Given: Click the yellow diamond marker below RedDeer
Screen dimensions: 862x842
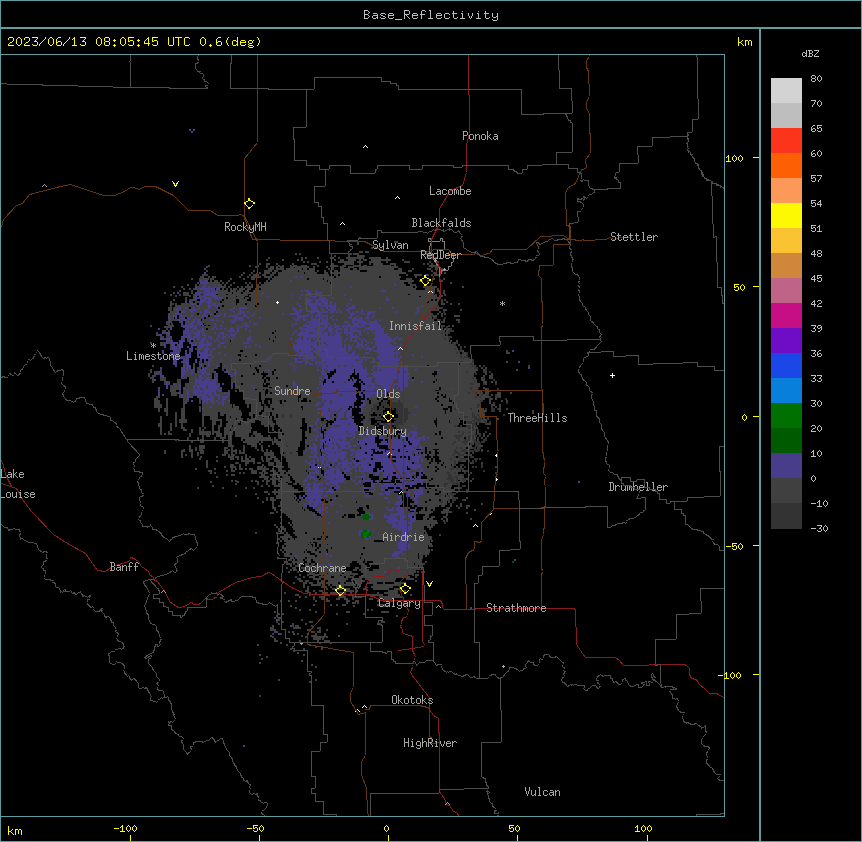Looking at the screenshot, I should [426, 281].
